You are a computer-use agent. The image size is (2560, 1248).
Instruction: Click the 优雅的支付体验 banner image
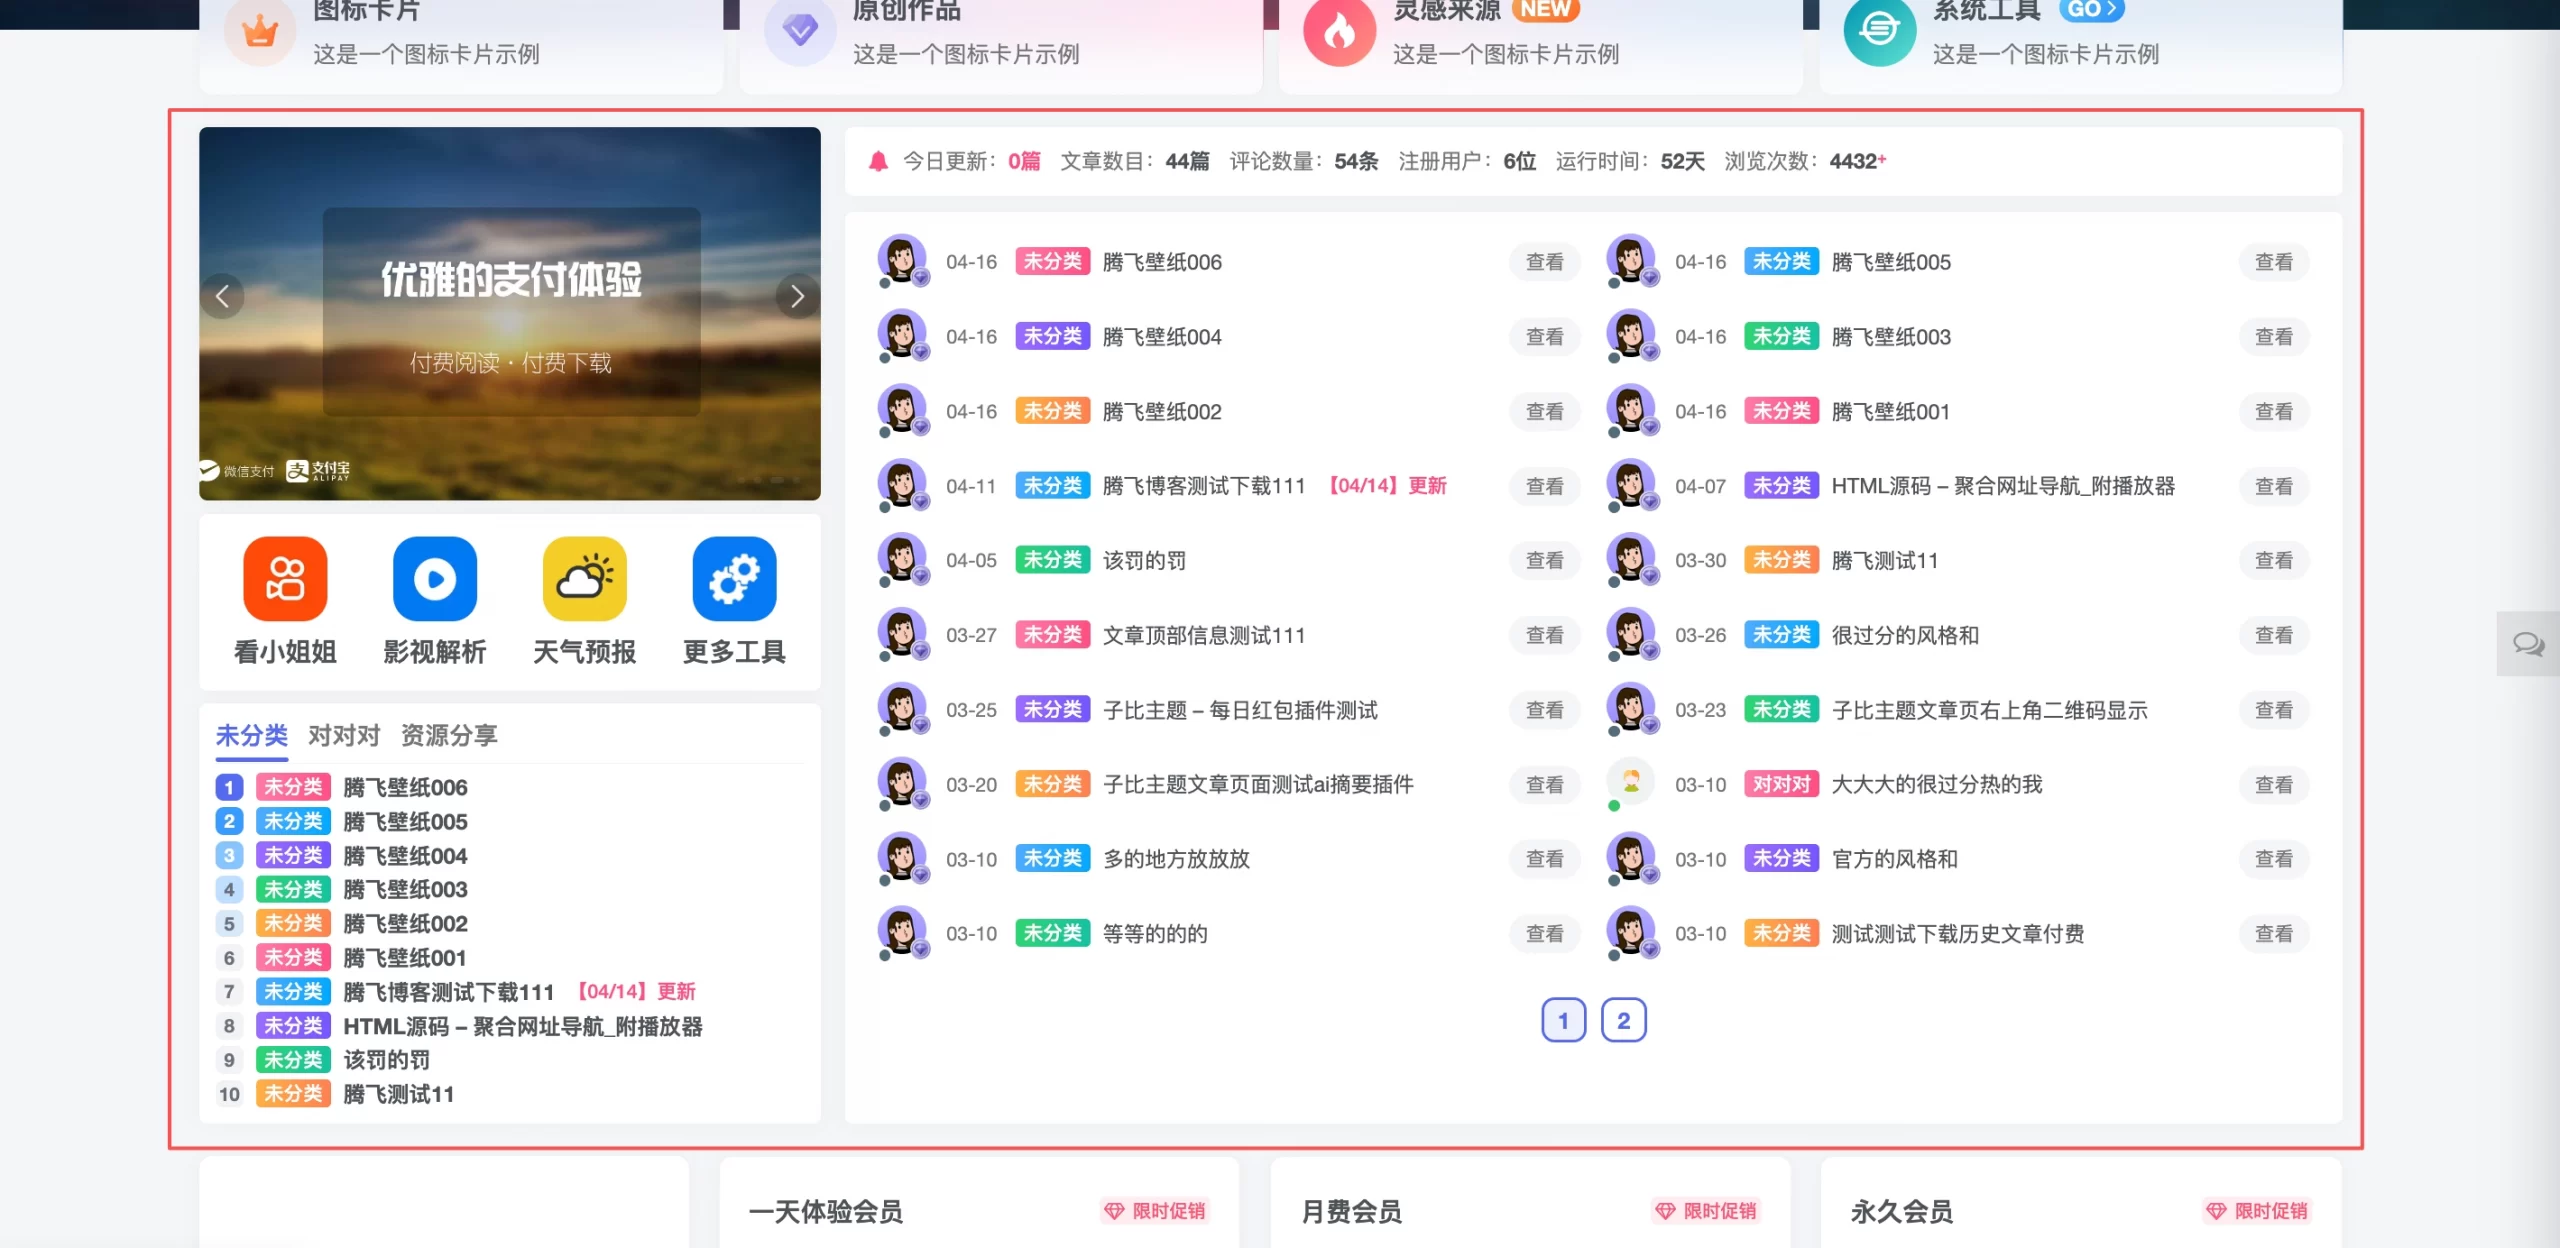(510, 313)
